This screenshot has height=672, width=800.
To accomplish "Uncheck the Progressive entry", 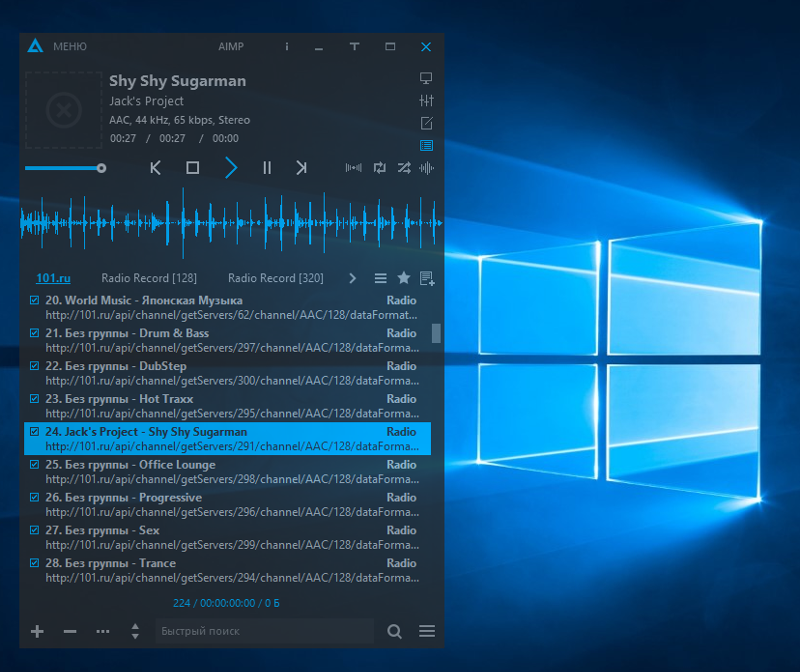I will [x=34, y=497].
